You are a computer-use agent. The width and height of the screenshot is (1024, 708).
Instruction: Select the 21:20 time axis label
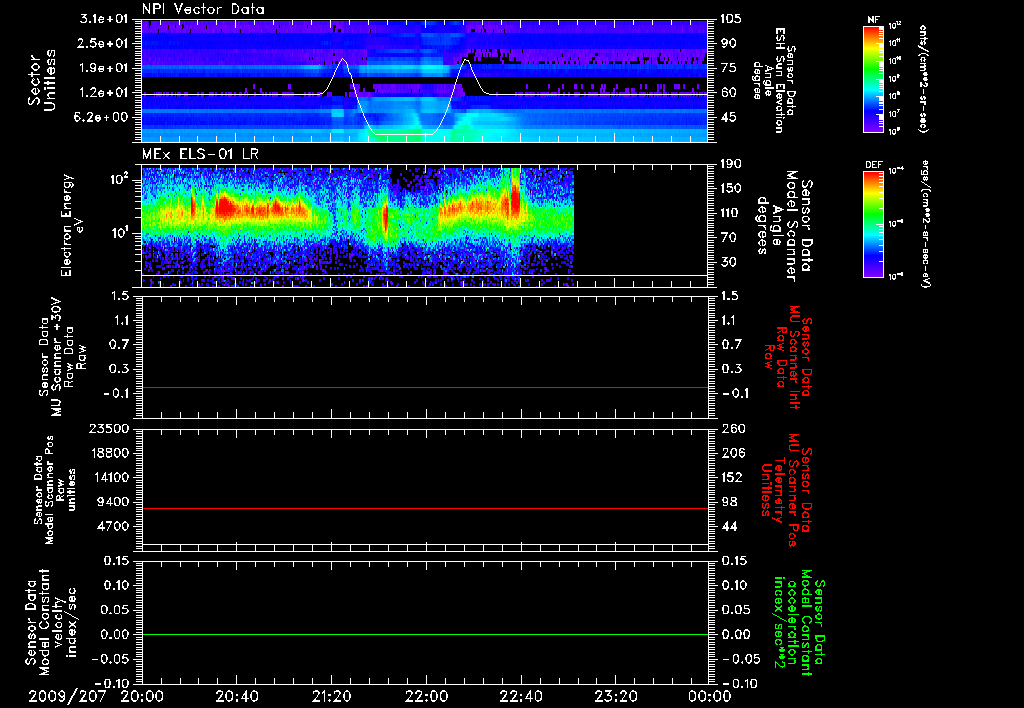[x=332, y=695]
